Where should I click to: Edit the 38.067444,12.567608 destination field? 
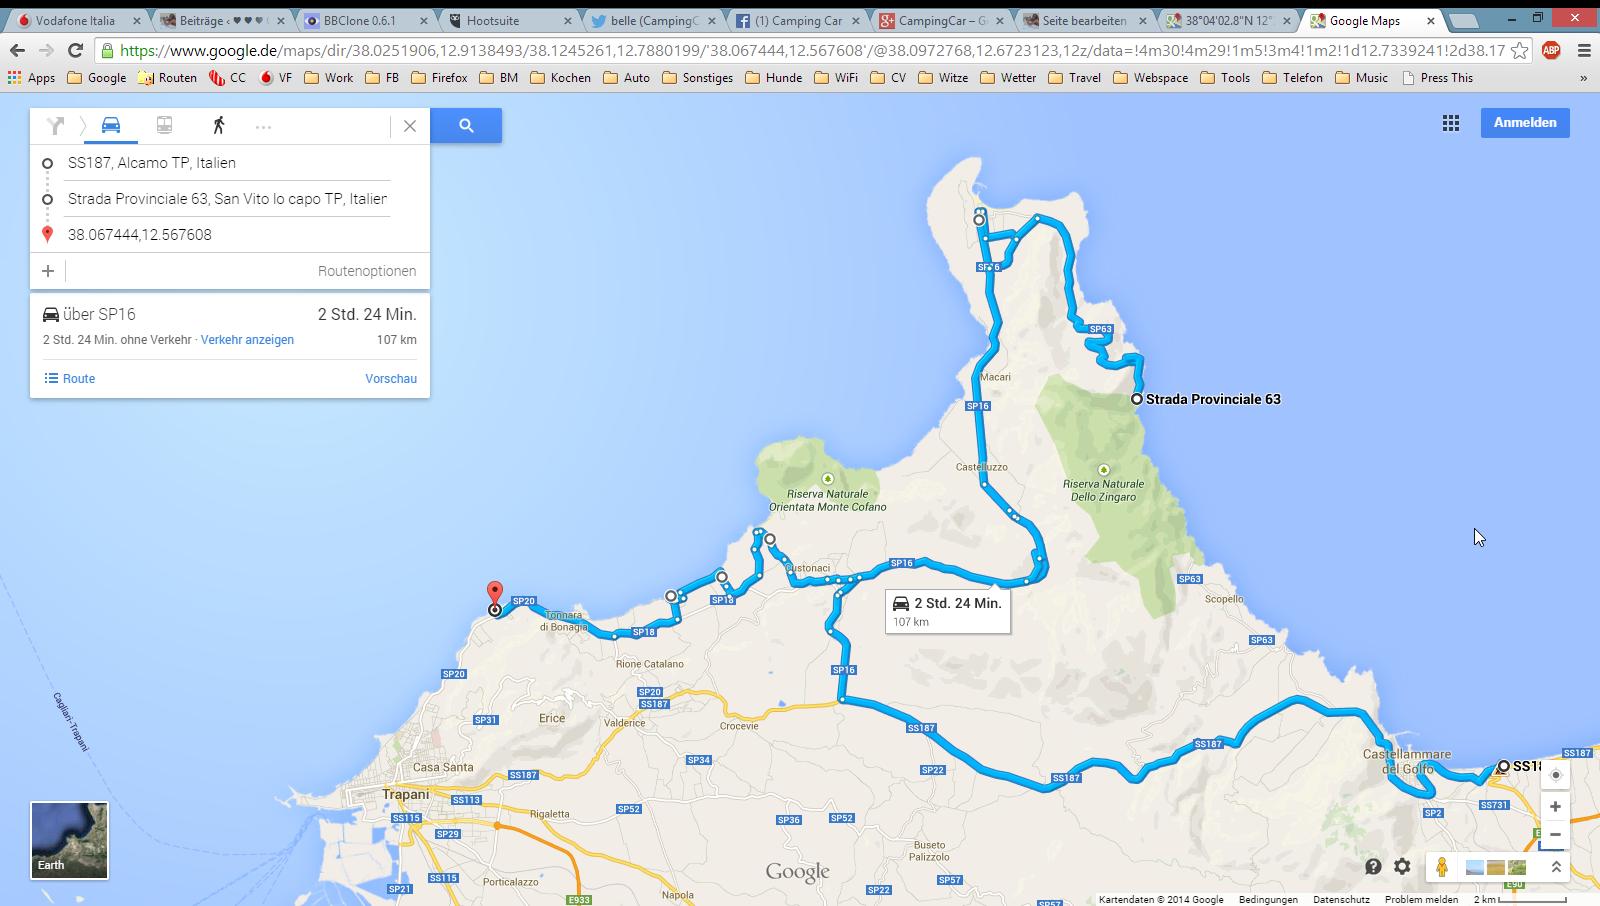[x=228, y=235]
